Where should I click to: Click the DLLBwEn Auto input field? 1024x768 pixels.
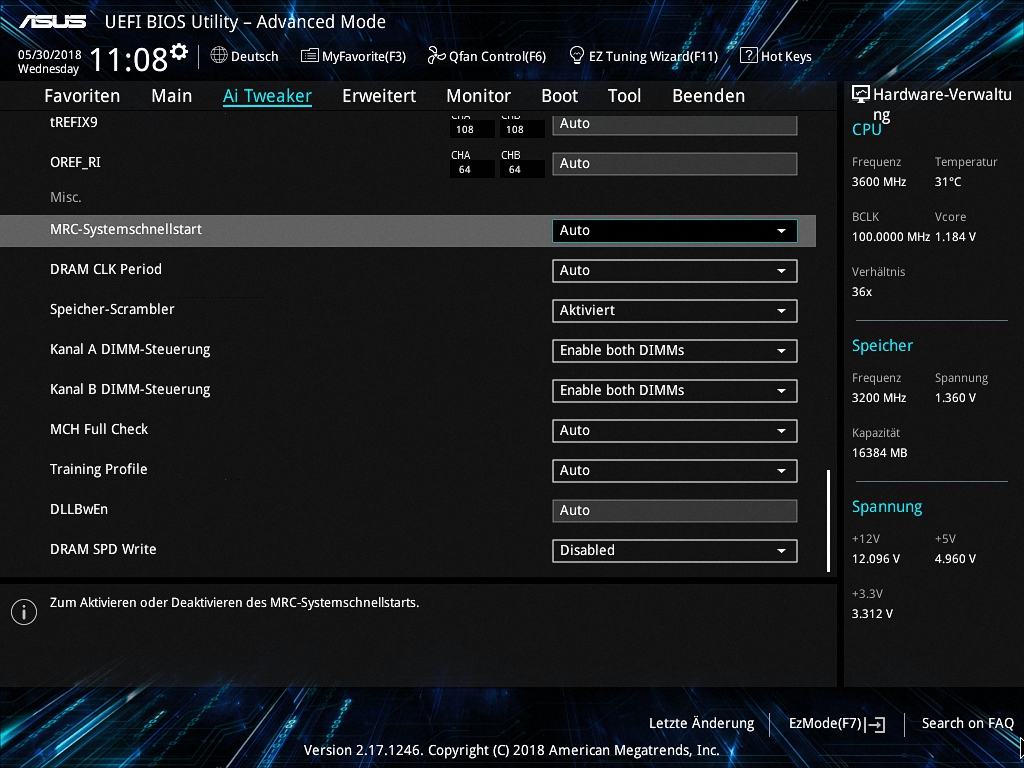point(675,511)
